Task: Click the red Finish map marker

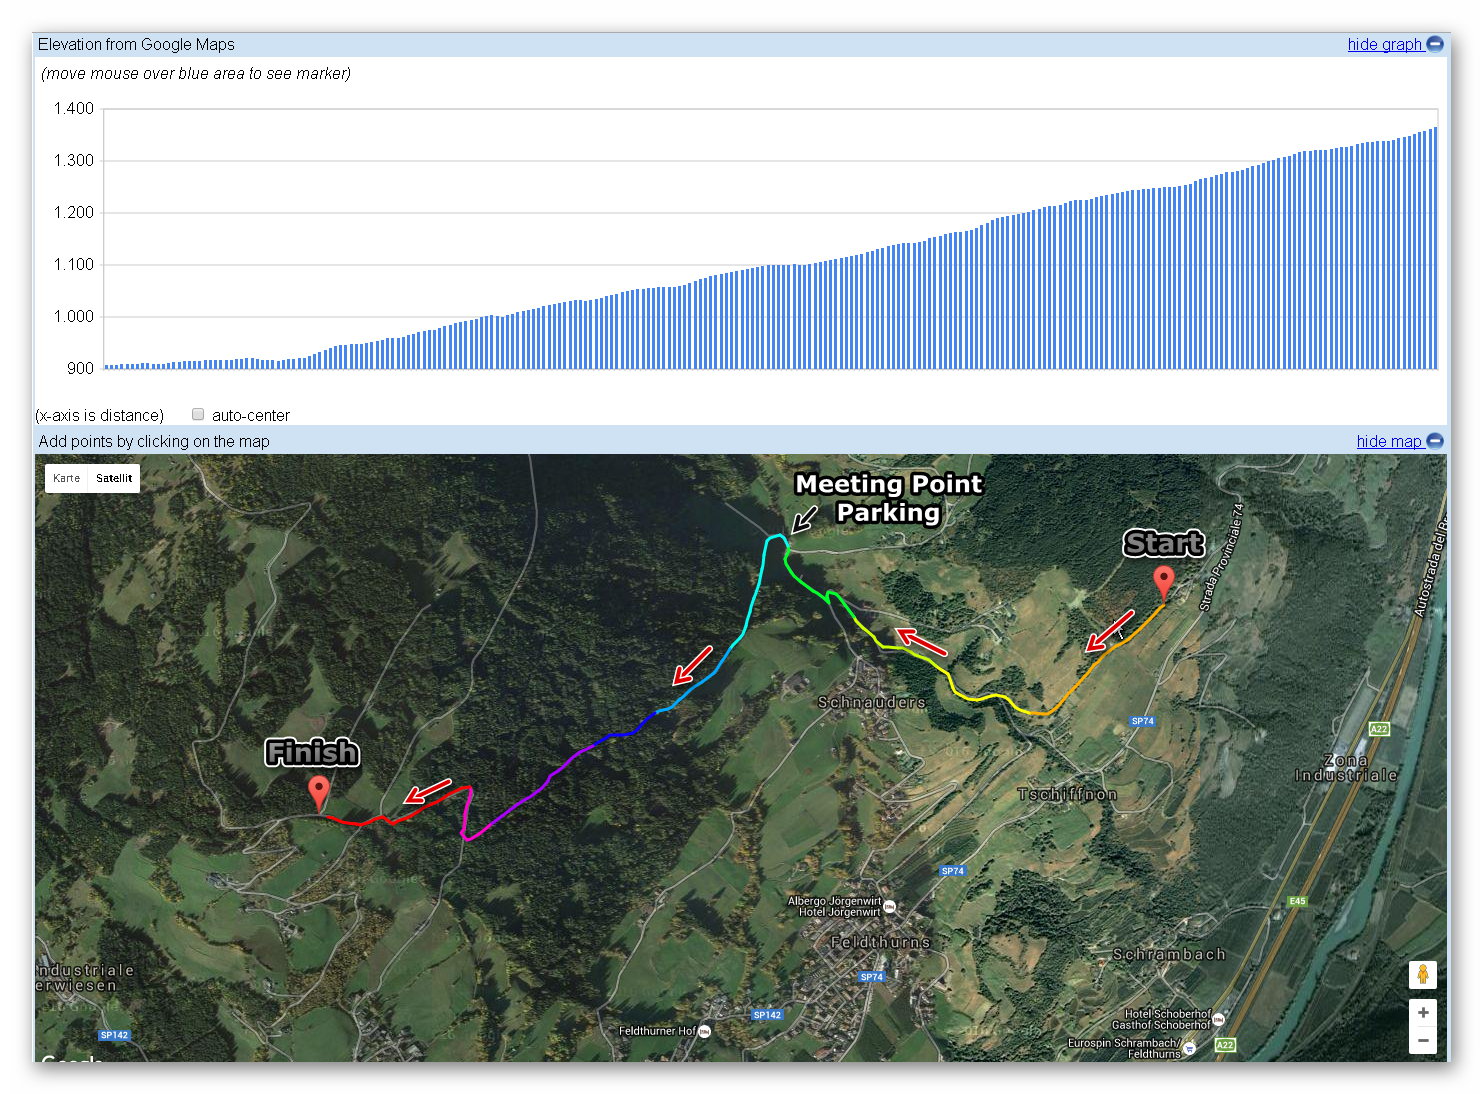Action: (318, 791)
